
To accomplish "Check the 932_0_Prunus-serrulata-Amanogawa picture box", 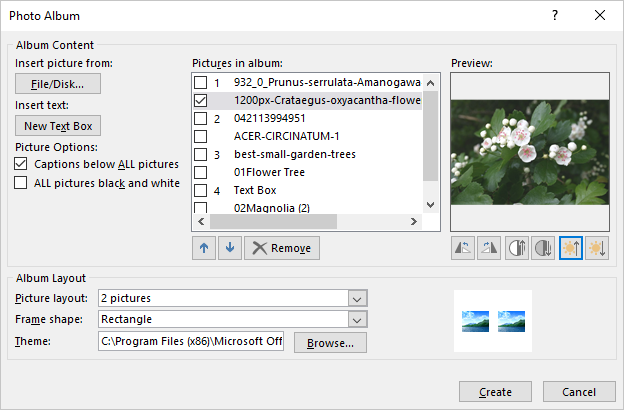I will 201,82.
